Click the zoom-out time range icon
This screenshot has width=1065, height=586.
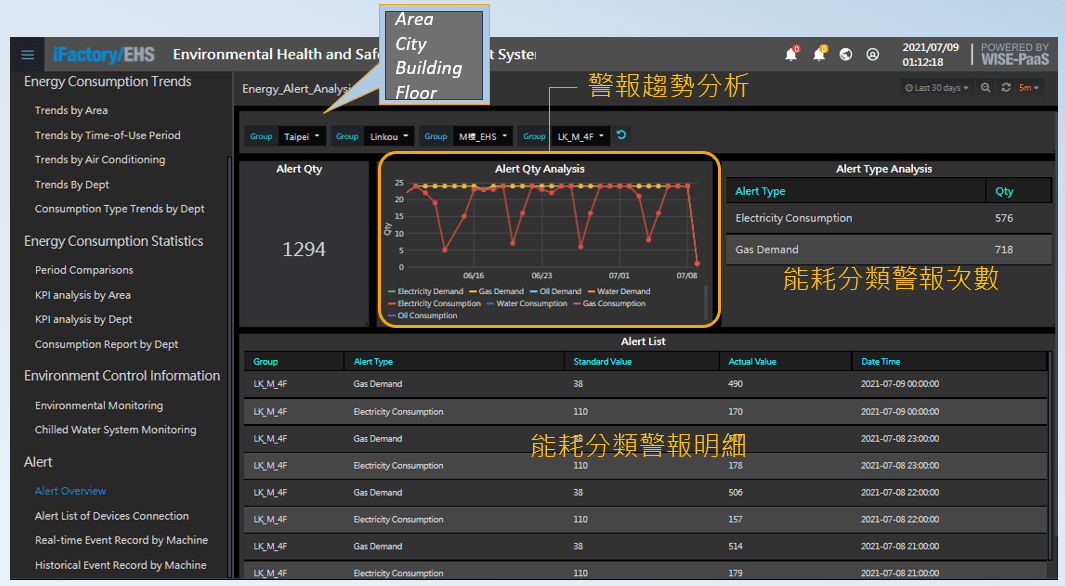pos(986,88)
